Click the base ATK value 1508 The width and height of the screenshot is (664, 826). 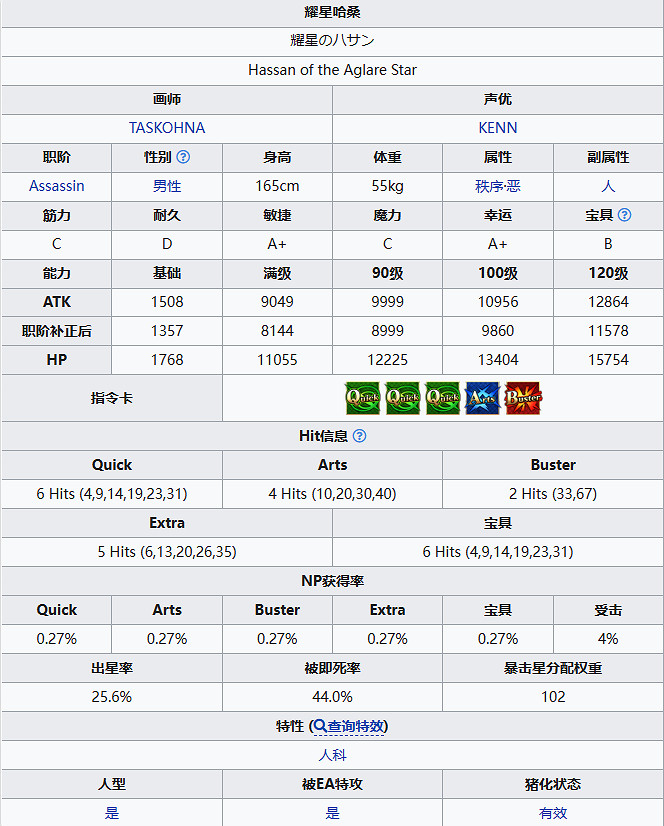(167, 302)
